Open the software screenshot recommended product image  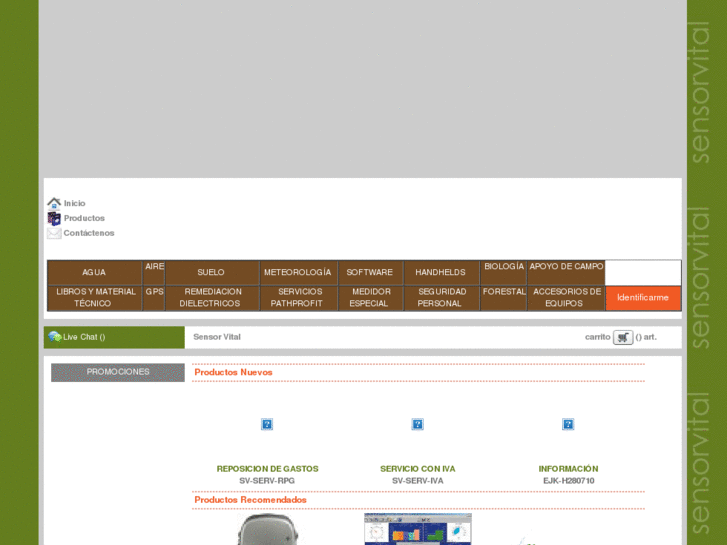click(418, 529)
